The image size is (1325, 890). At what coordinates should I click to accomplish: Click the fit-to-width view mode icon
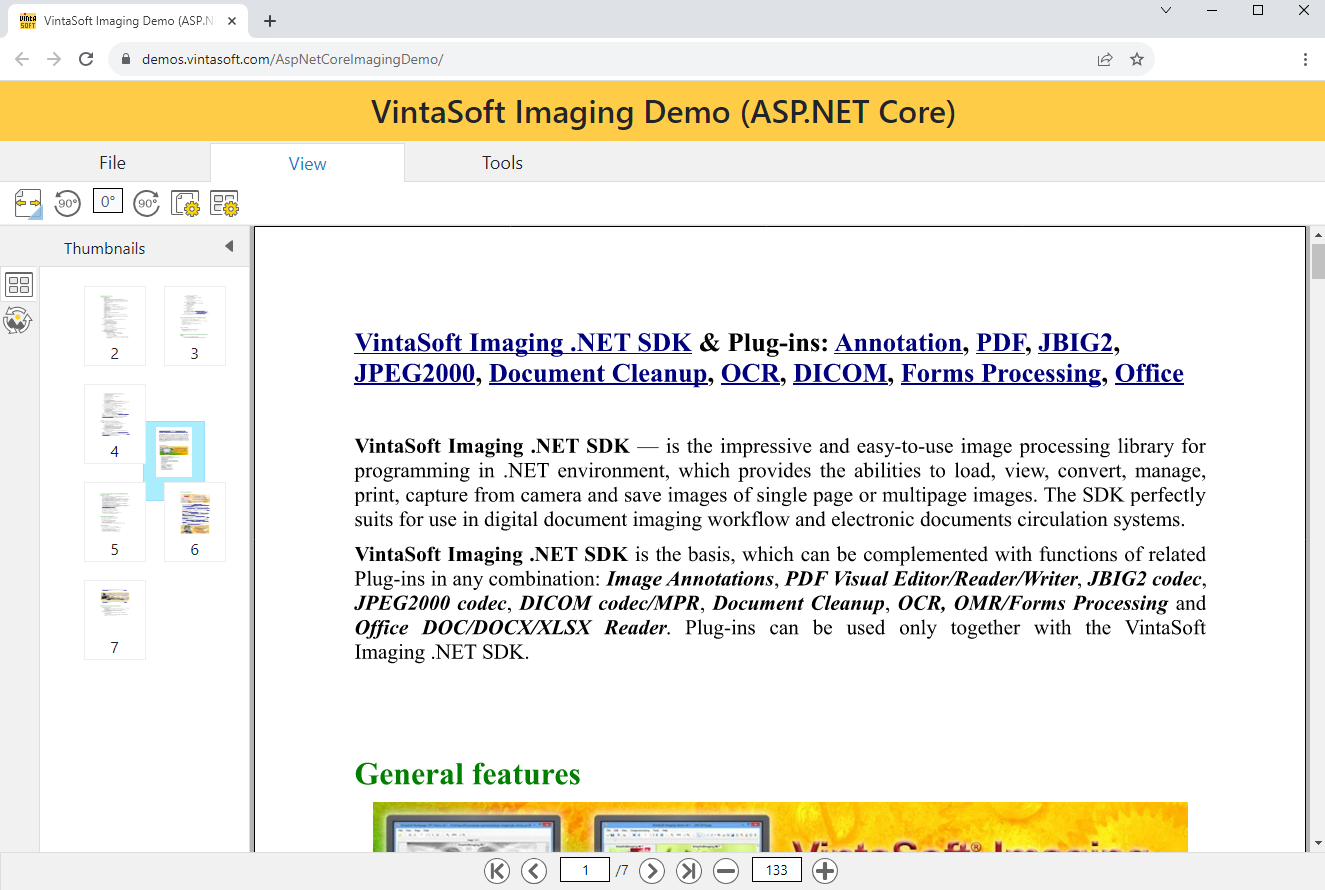pos(28,203)
